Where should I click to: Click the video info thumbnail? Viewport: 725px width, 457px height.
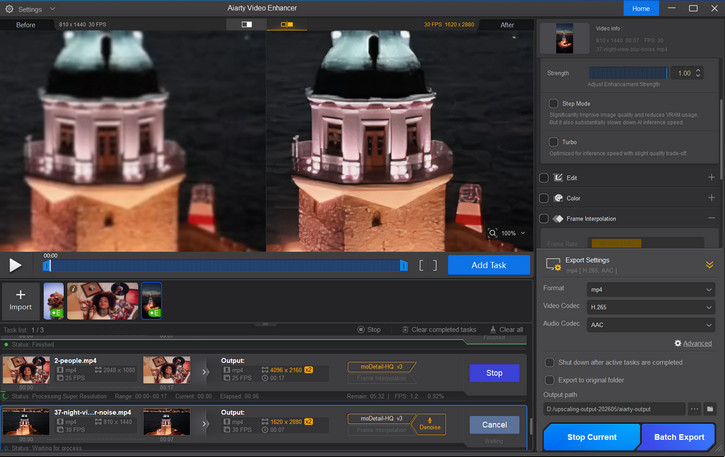pos(564,38)
